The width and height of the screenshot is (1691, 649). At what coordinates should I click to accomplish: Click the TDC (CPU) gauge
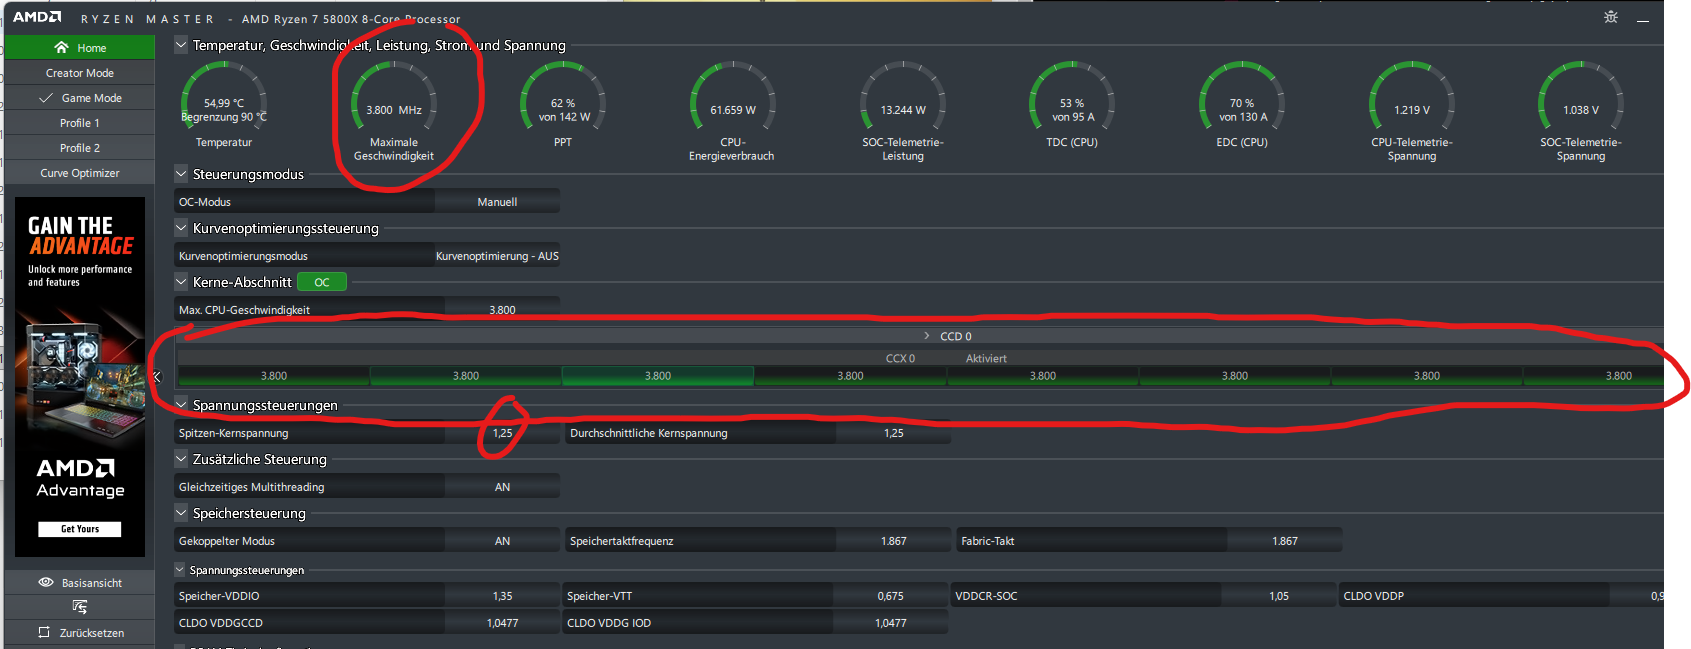(1072, 98)
